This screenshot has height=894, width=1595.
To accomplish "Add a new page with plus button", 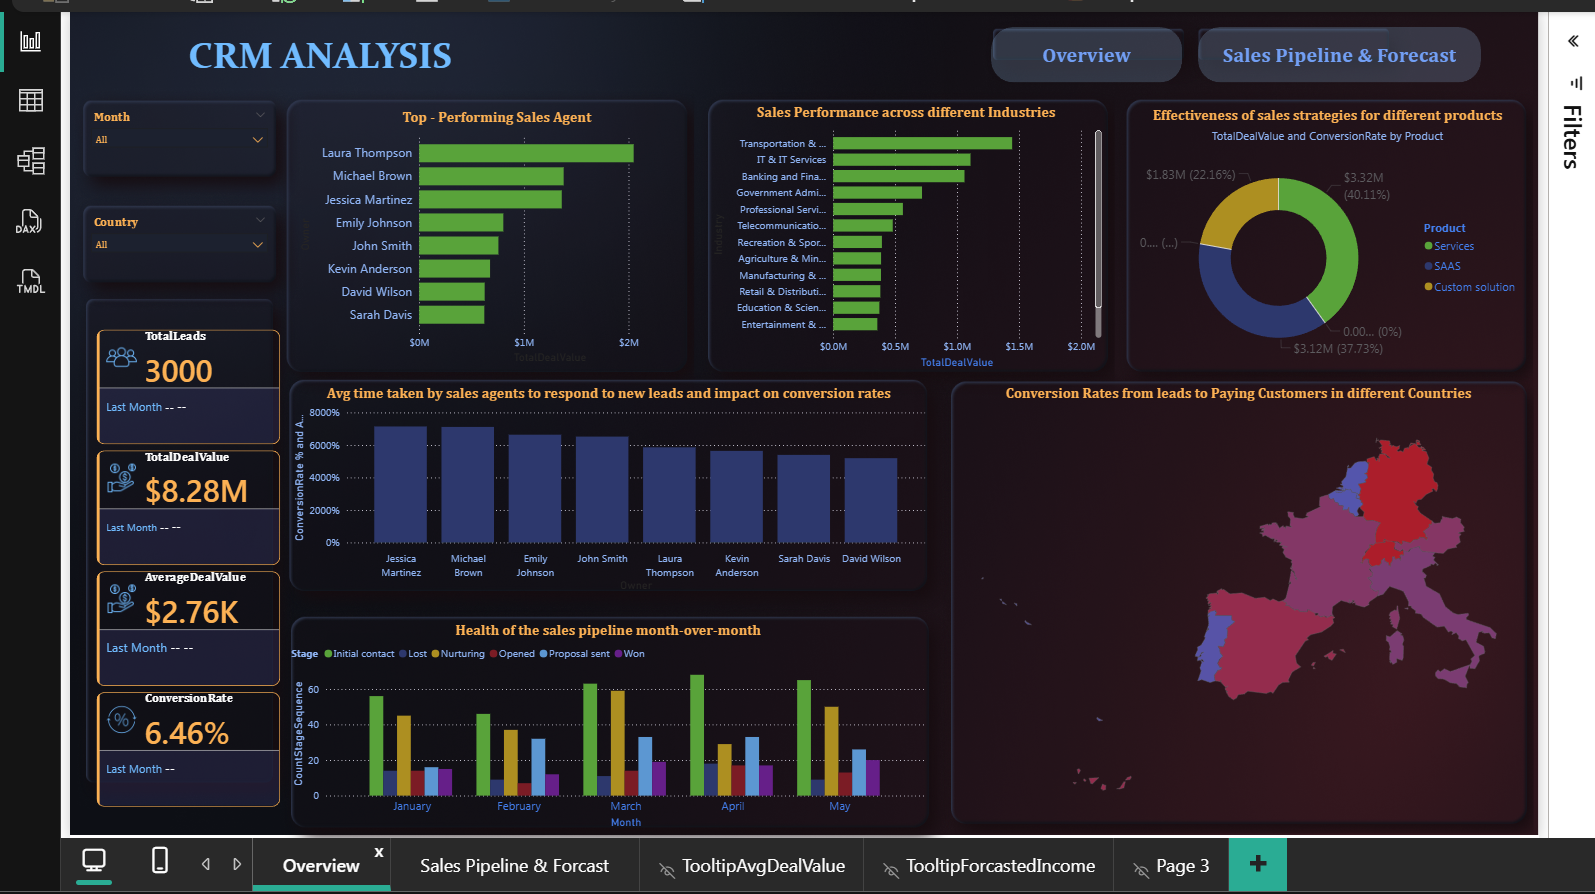I will click(x=1258, y=864).
